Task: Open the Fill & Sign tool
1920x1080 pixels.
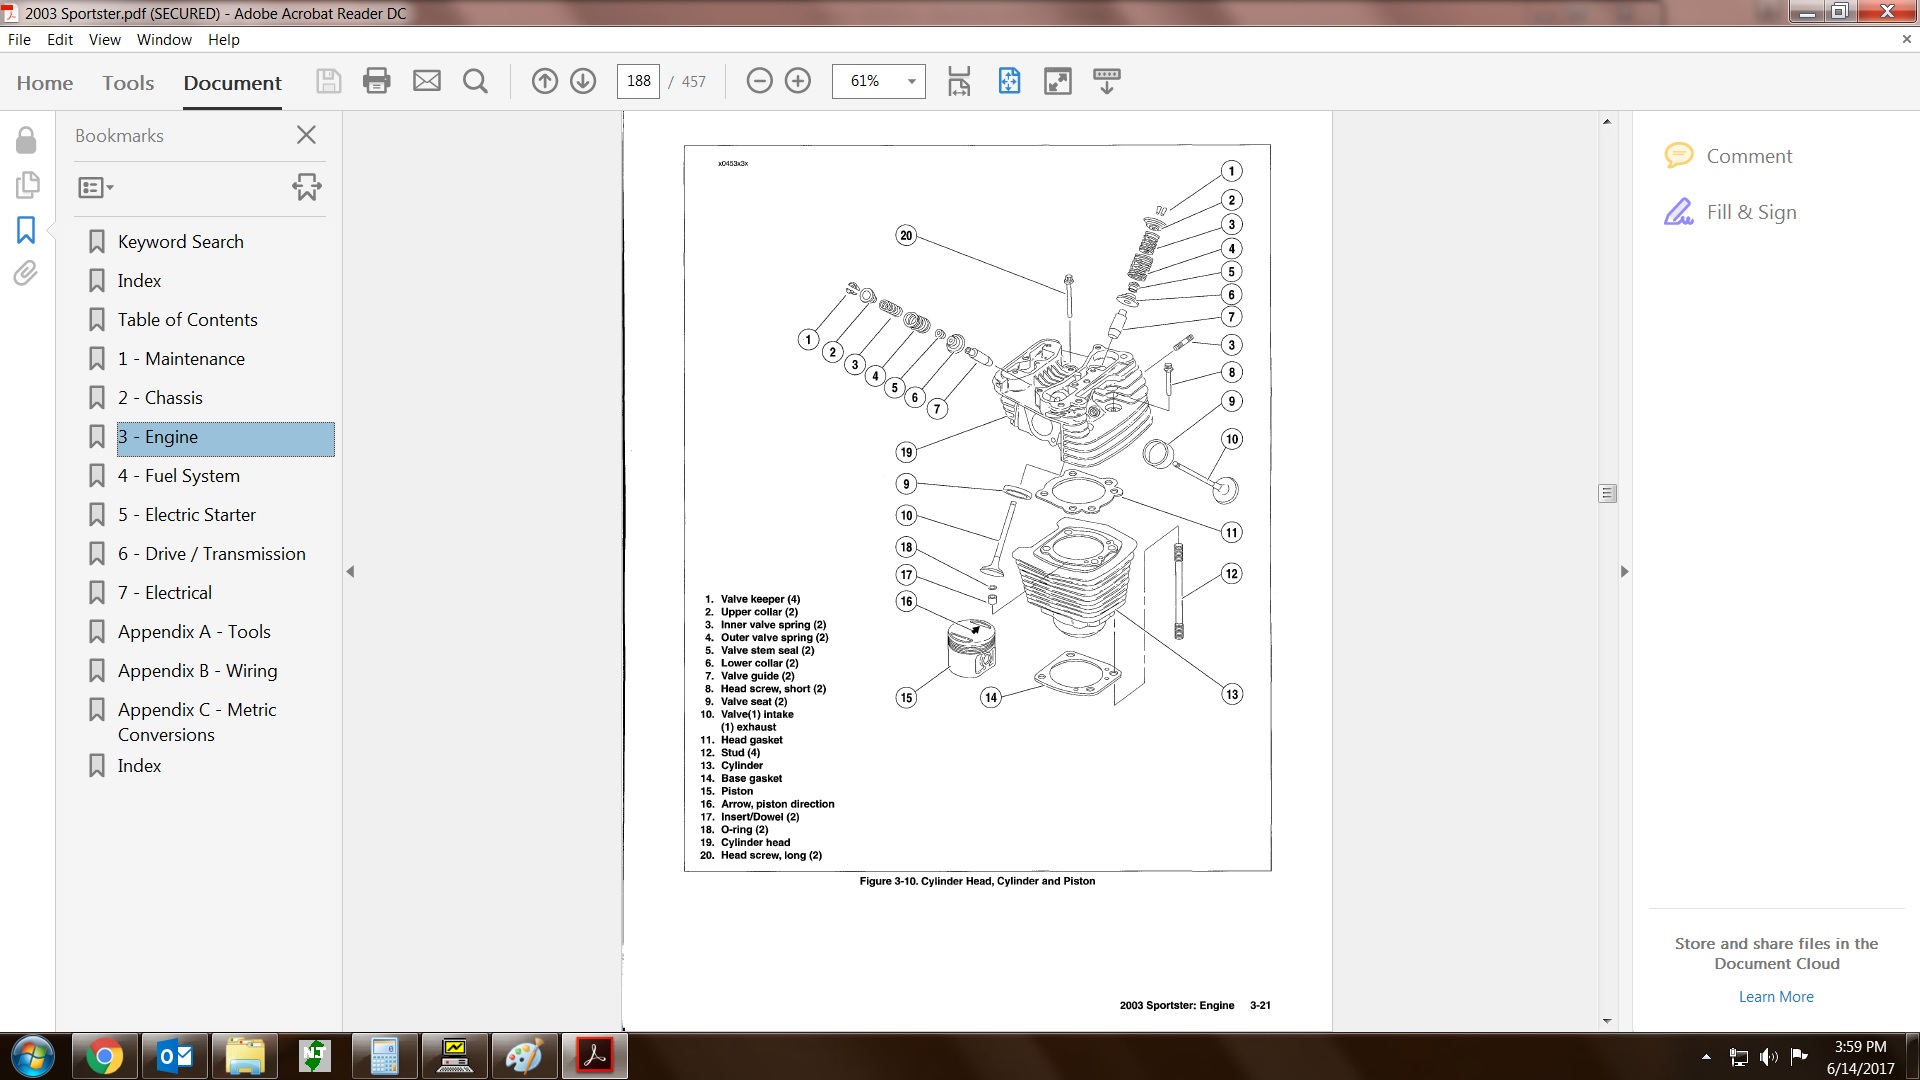Action: pos(1751,212)
